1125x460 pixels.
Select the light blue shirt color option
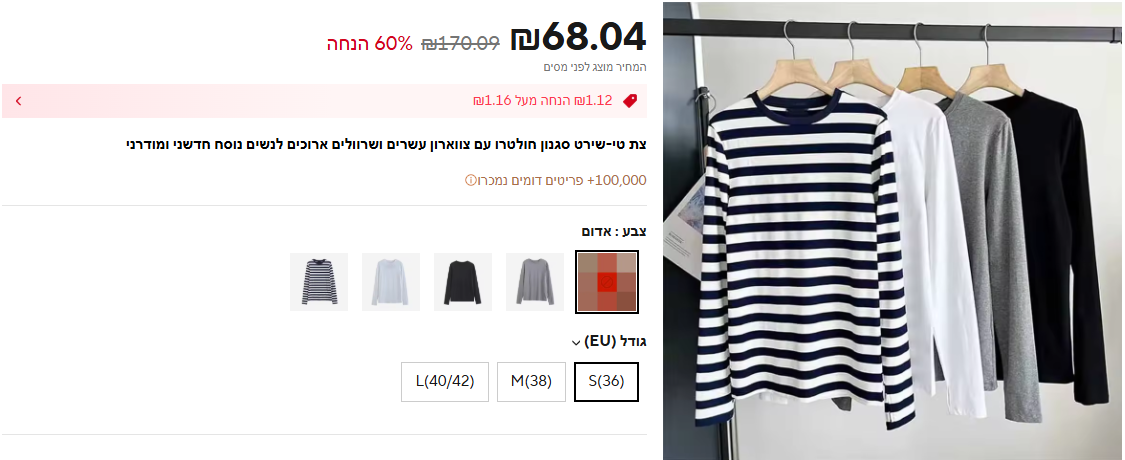click(391, 282)
